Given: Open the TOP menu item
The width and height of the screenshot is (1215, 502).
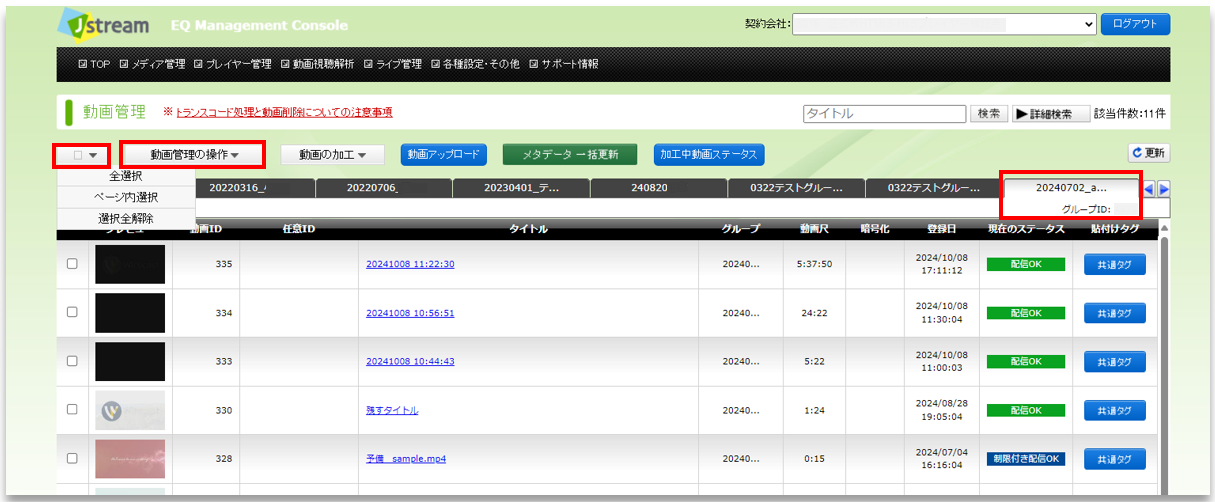Looking at the screenshot, I should pos(94,64).
